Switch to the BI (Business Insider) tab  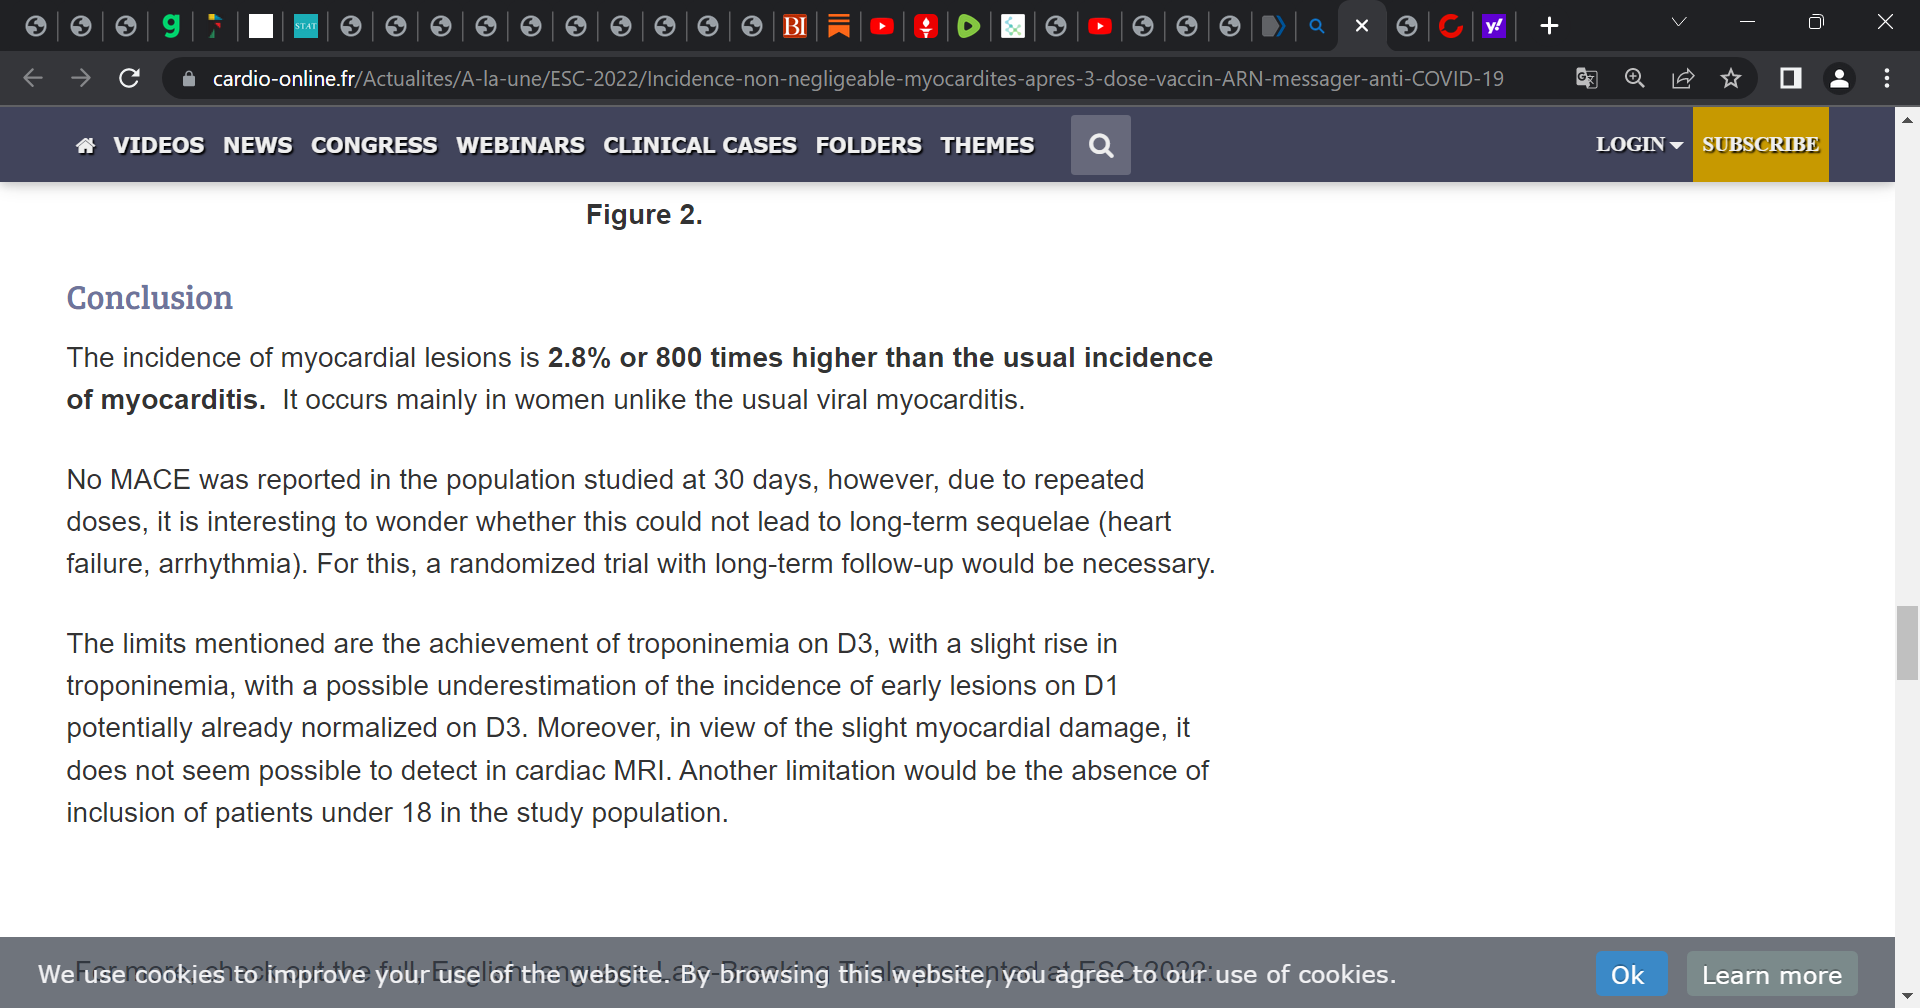(x=795, y=26)
